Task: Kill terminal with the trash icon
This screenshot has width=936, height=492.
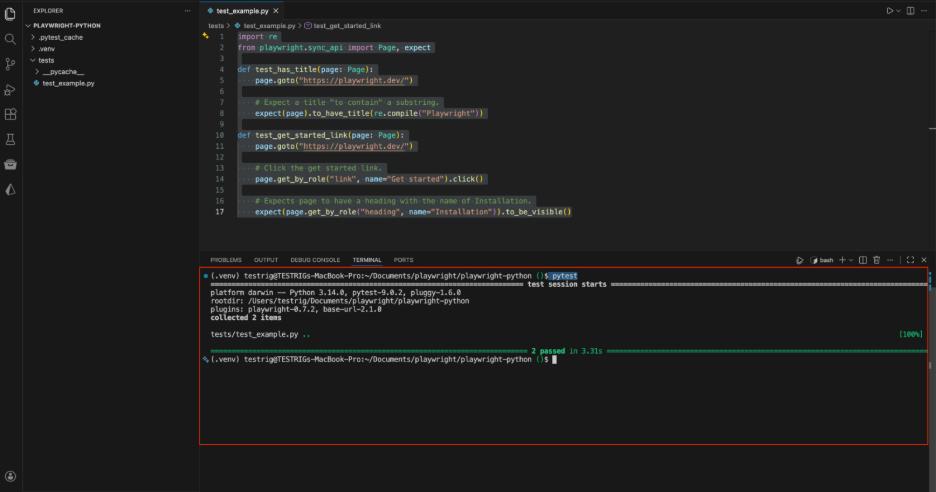Action: [x=876, y=260]
